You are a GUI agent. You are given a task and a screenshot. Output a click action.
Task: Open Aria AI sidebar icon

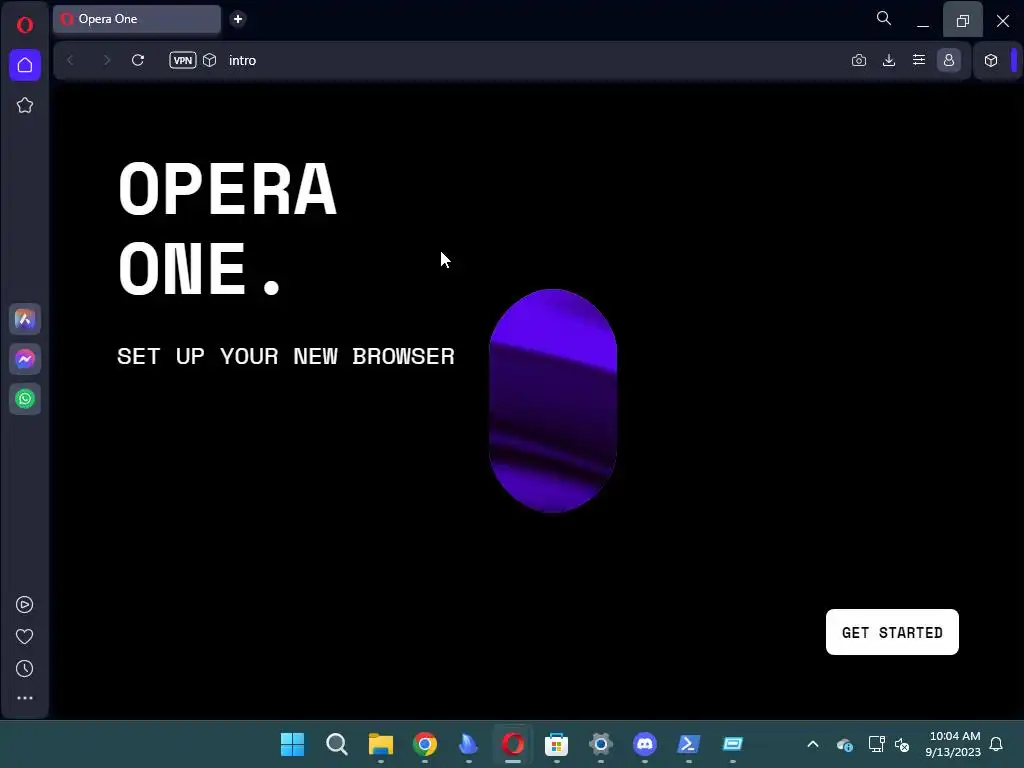(x=25, y=319)
